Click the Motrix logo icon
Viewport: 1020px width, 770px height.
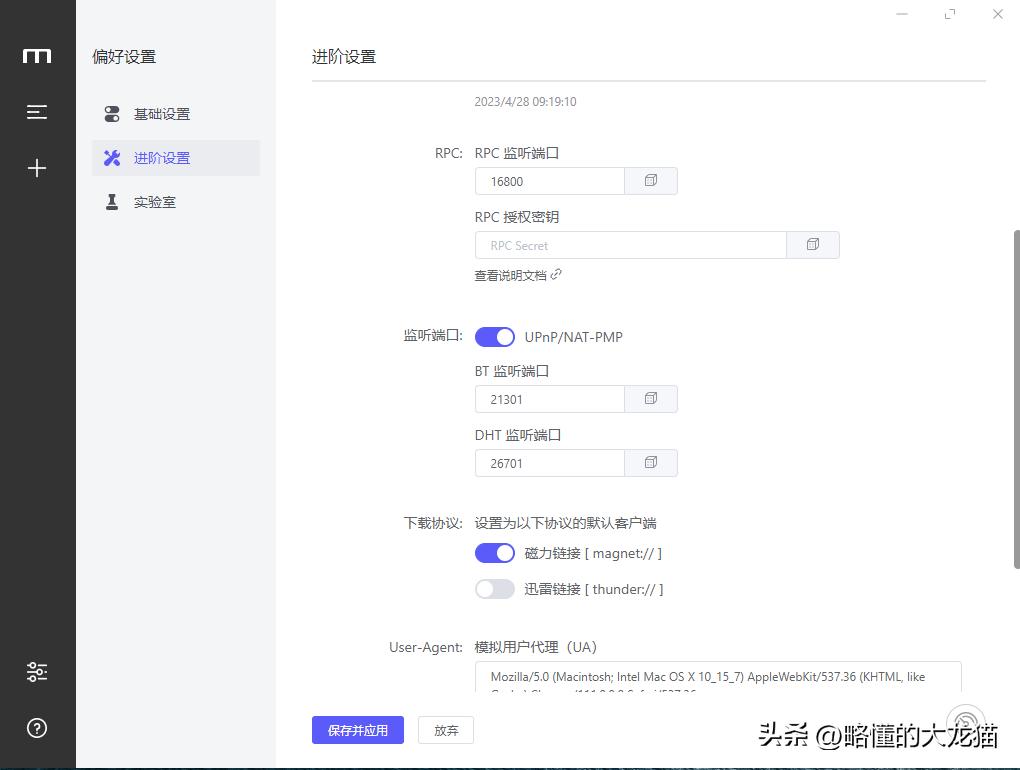(x=37, y=56)
